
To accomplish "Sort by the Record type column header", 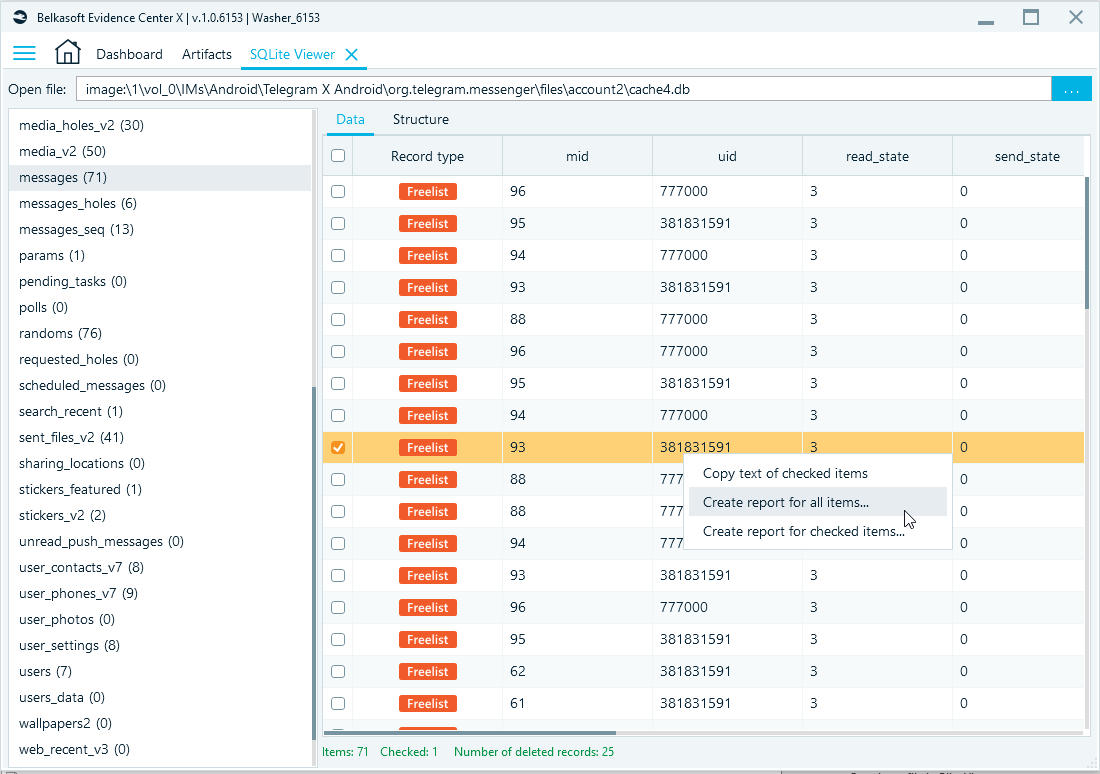I will coord(427,156).
